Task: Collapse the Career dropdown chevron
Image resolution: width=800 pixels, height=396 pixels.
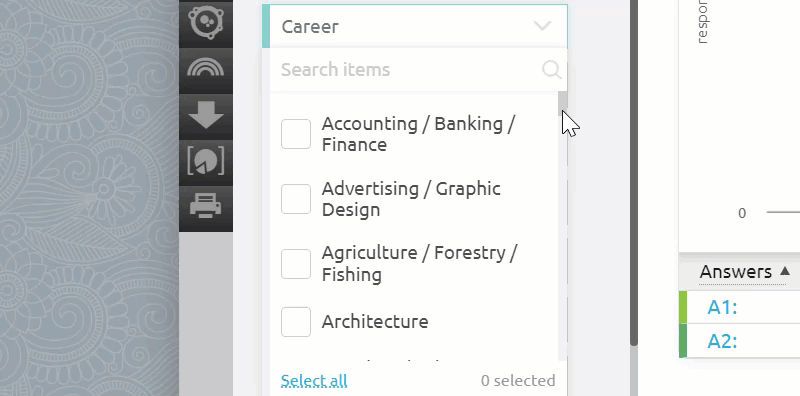Action: coord(542,26)
